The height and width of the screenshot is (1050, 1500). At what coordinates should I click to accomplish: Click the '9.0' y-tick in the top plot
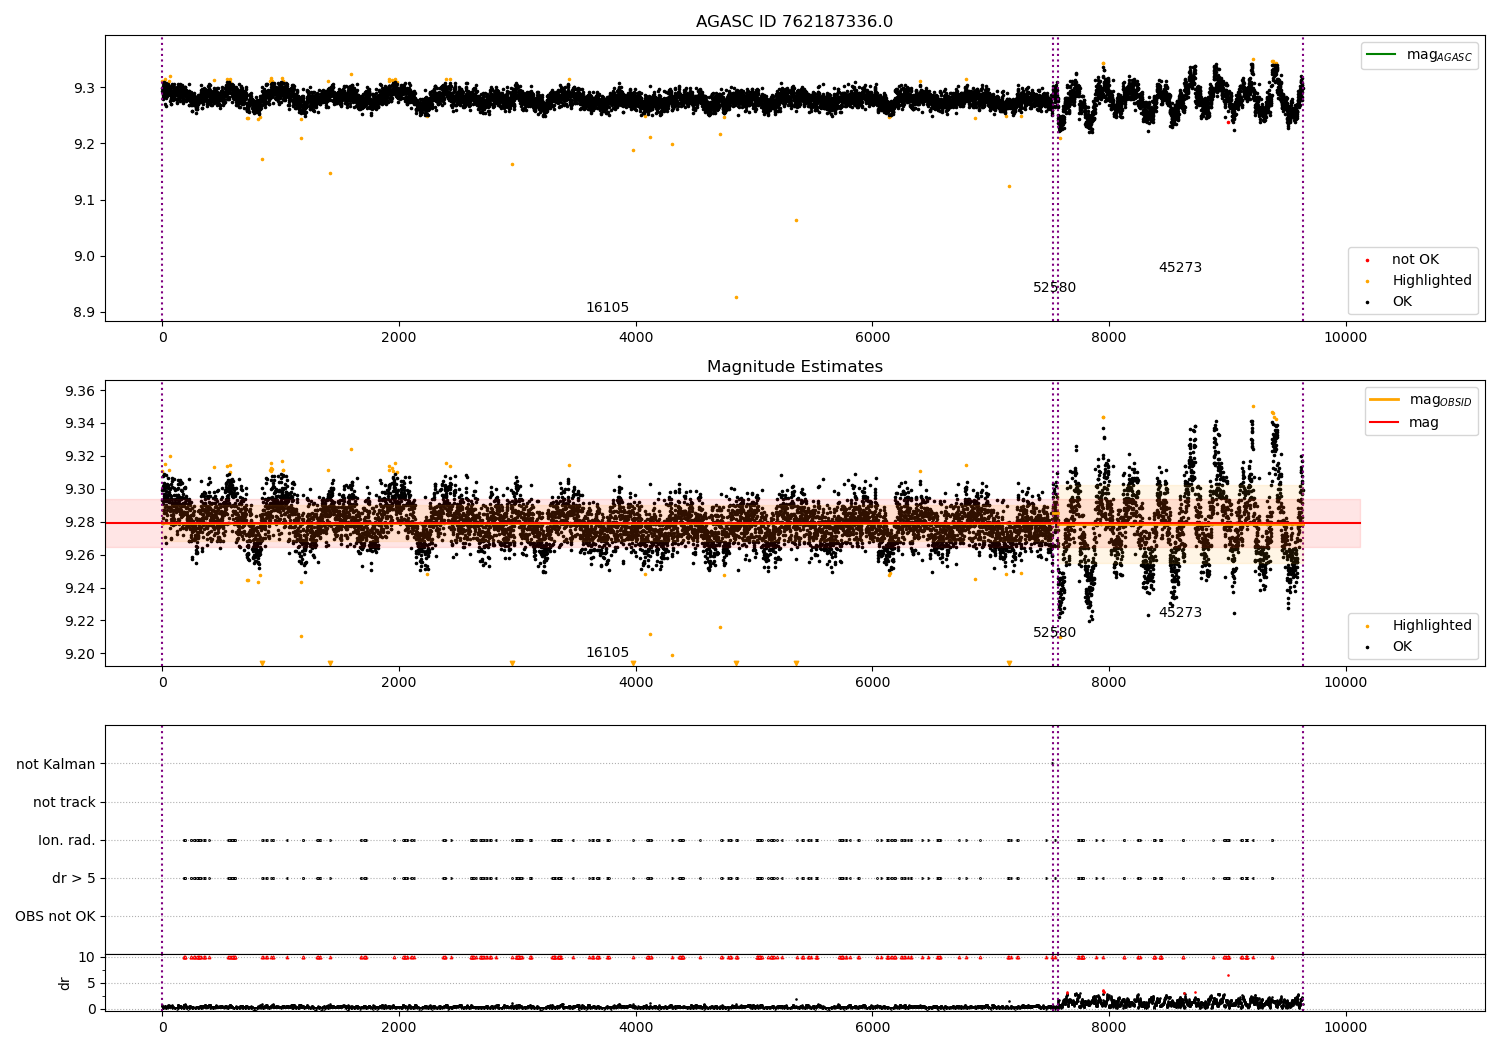(x=84, y=257)
